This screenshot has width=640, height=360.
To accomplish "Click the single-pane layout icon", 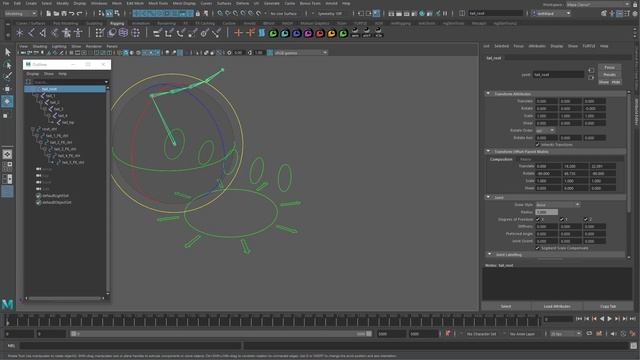I will click(x=7, y=154).
